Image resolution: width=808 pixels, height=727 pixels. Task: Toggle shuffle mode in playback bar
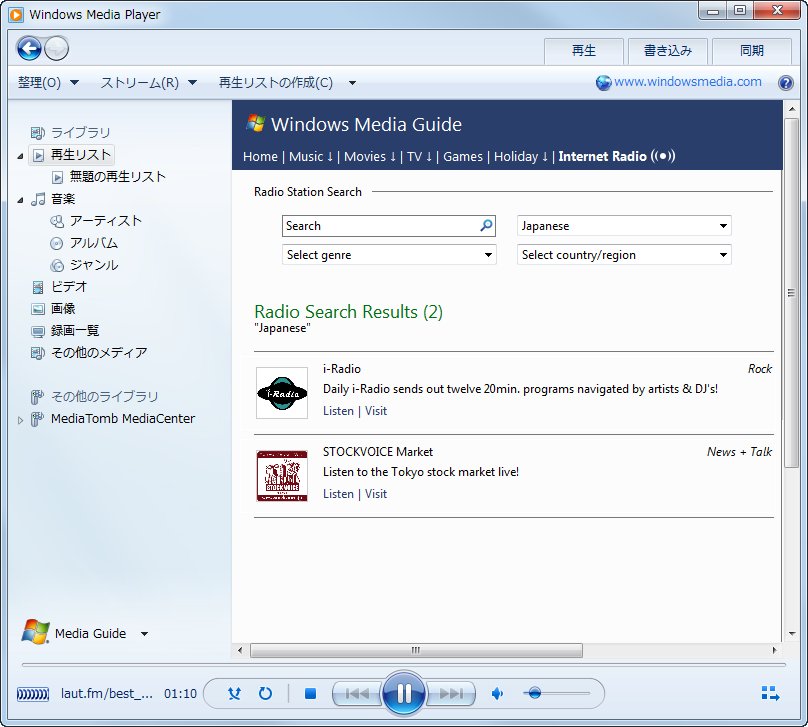tap(234, 694)
